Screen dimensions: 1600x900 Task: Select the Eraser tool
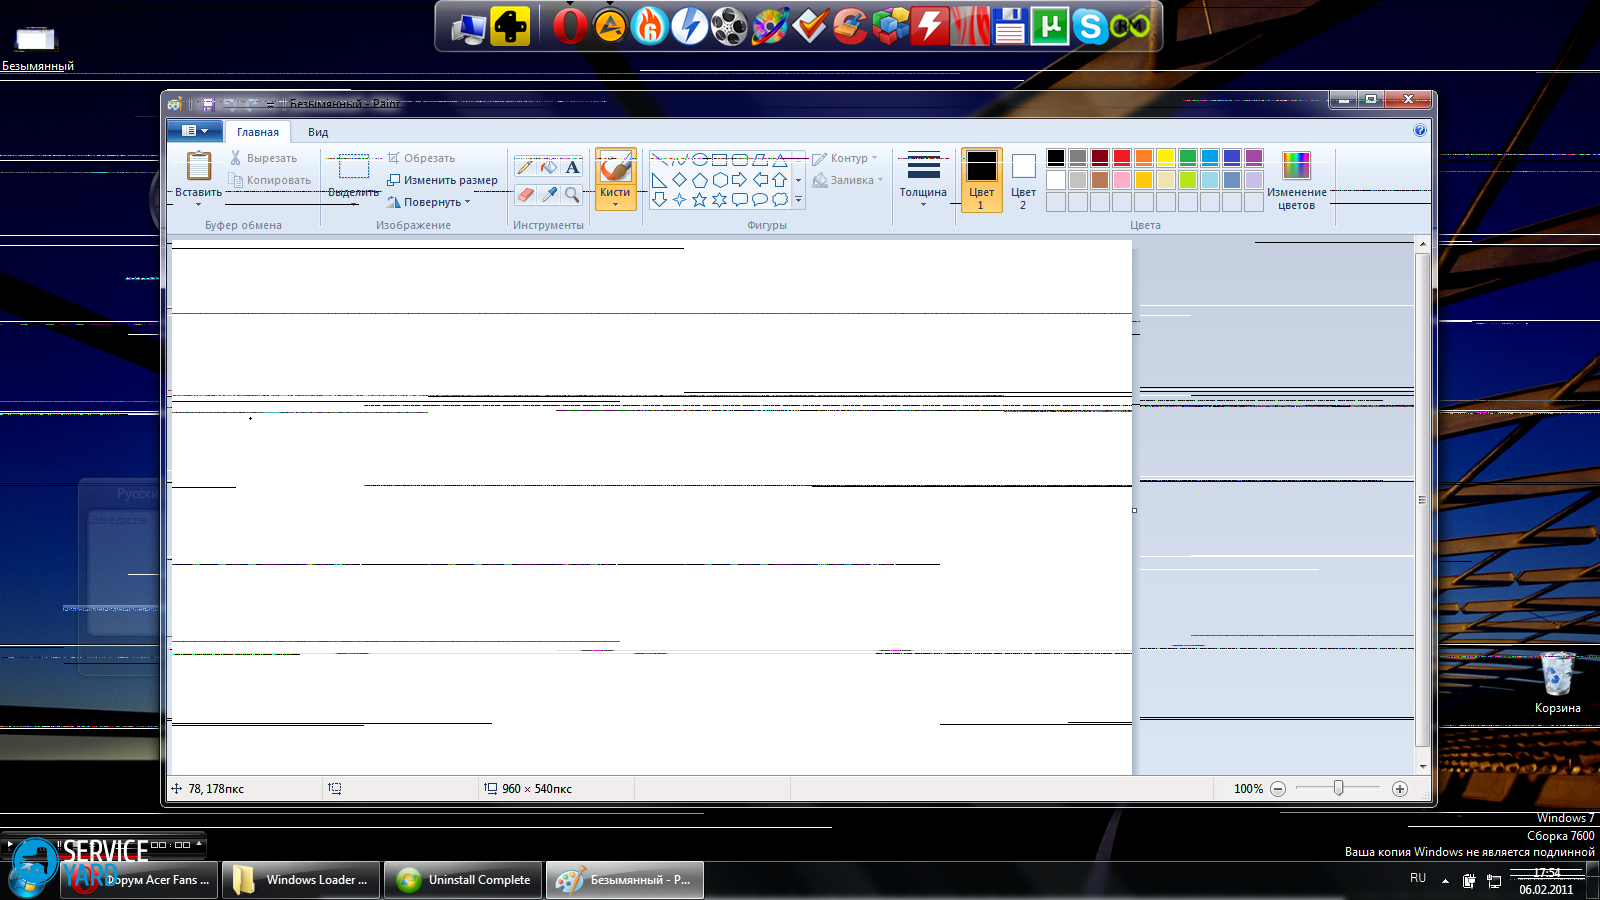tap(525, 195)
